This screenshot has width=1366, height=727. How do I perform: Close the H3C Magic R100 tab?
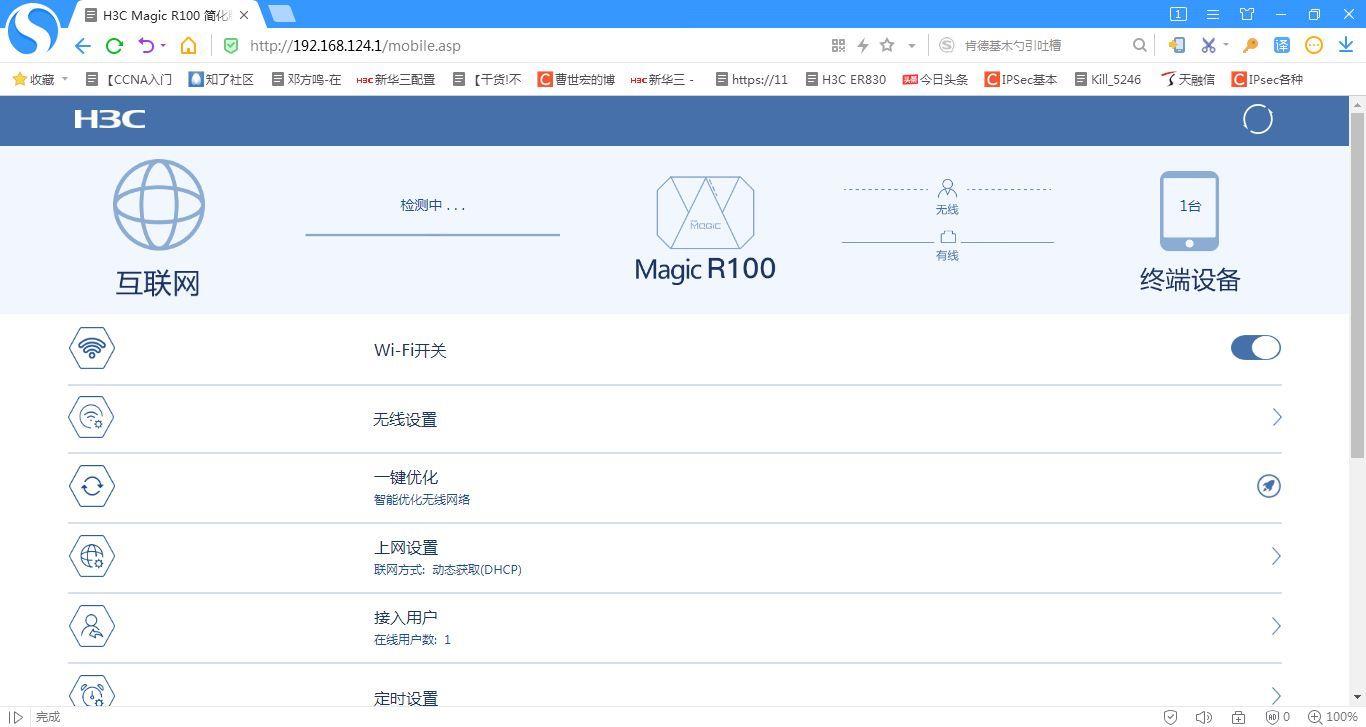[x=244, y=15]
